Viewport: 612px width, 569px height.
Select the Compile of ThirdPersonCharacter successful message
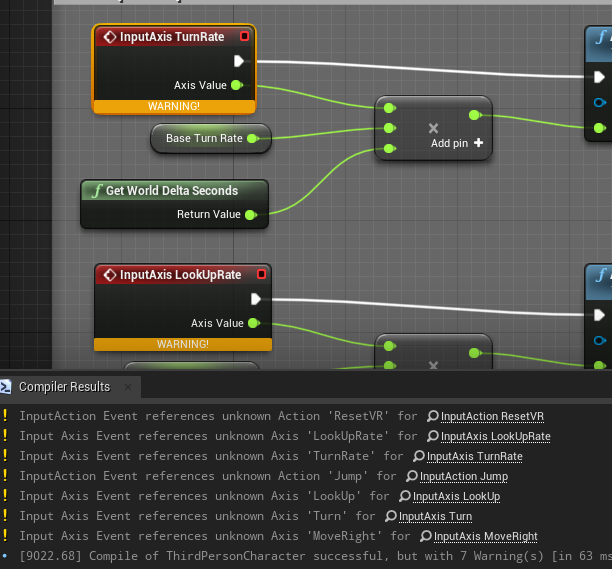click(315, 556)
